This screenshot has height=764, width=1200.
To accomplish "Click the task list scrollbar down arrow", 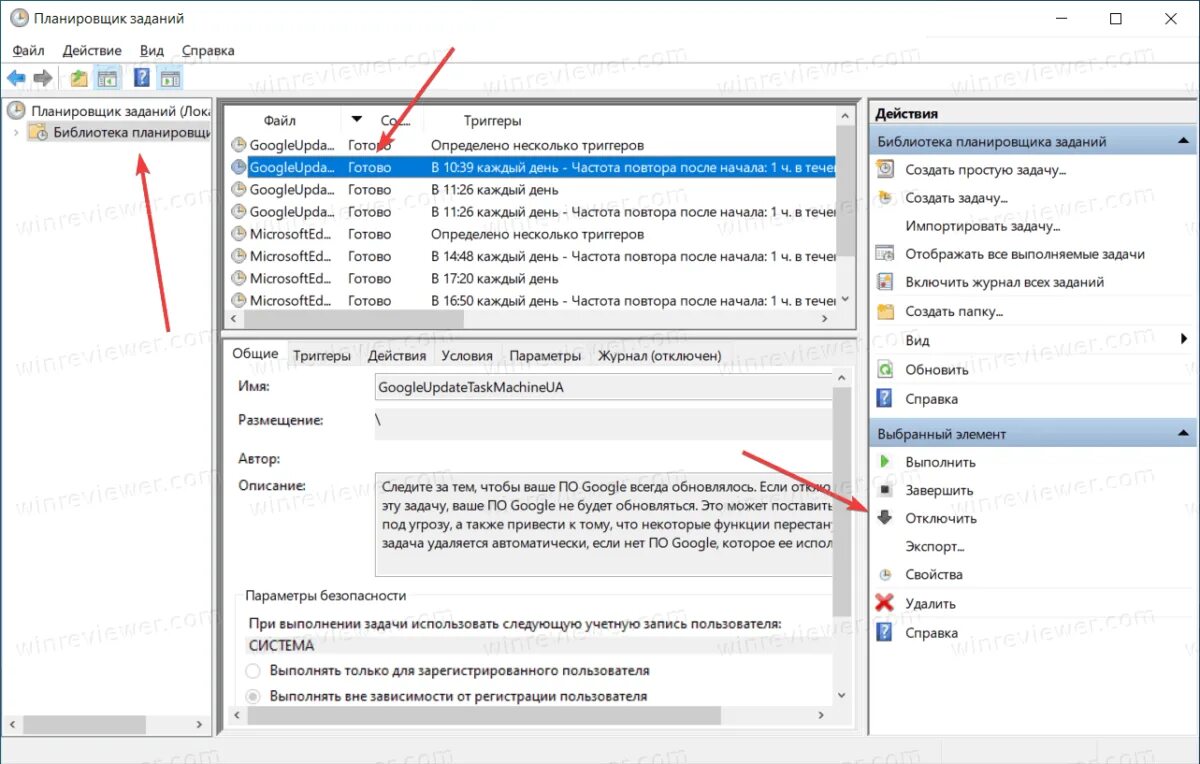I will [847, 299].
